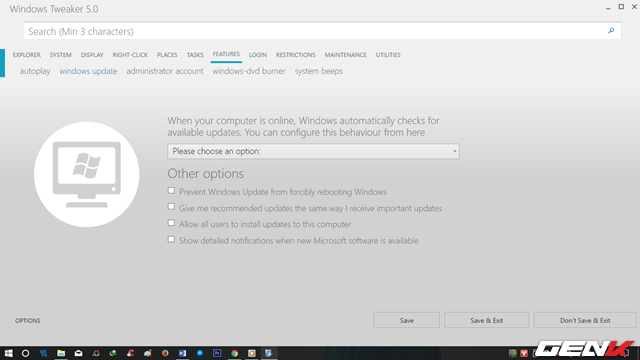Check Prevent Windows Update from forcibly rebooting
Screen dimensions: 640x360
click(171, 191)
